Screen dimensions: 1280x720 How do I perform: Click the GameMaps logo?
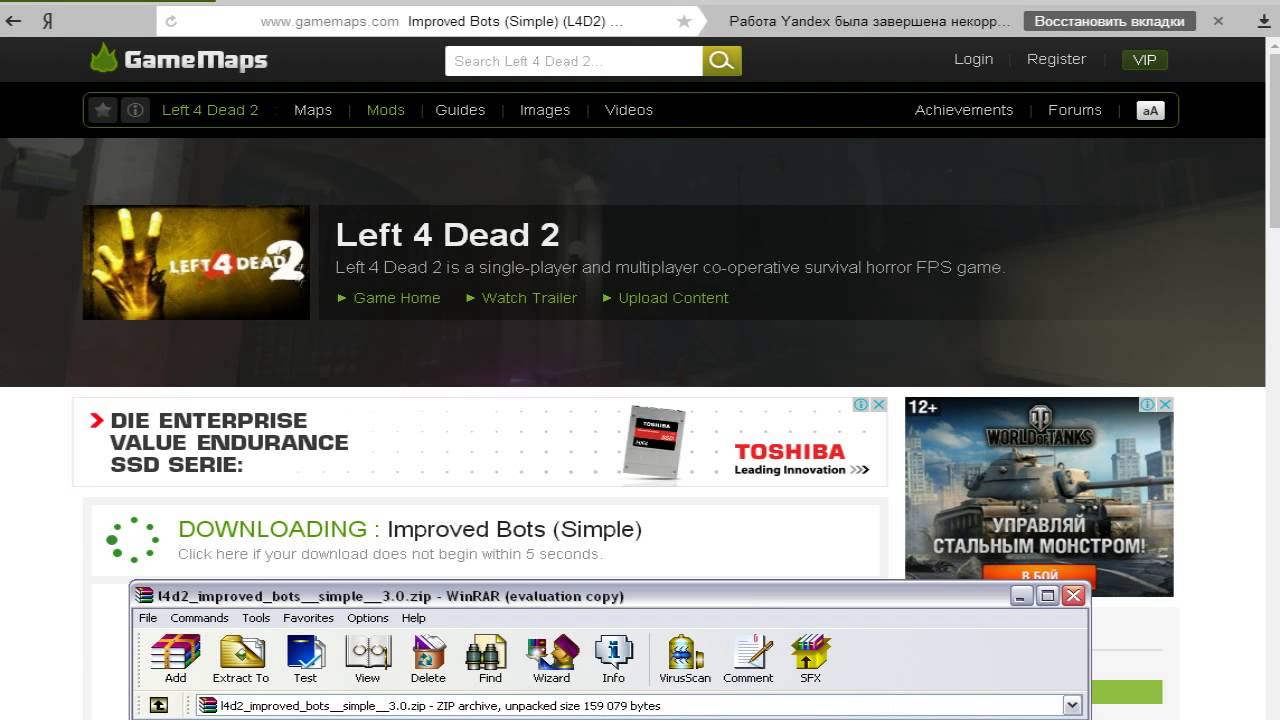pyautogui.click(x=179, y=60)
